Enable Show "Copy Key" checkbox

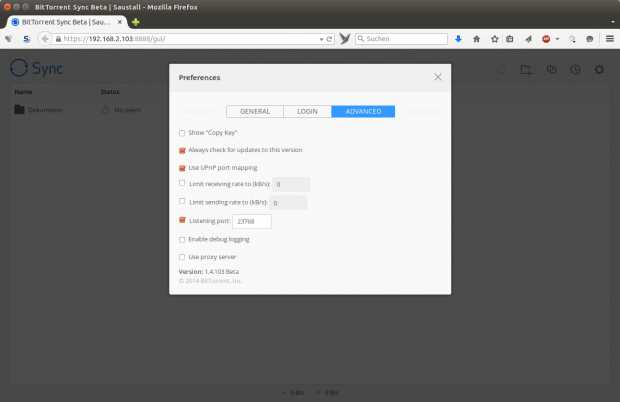point(182,133)
